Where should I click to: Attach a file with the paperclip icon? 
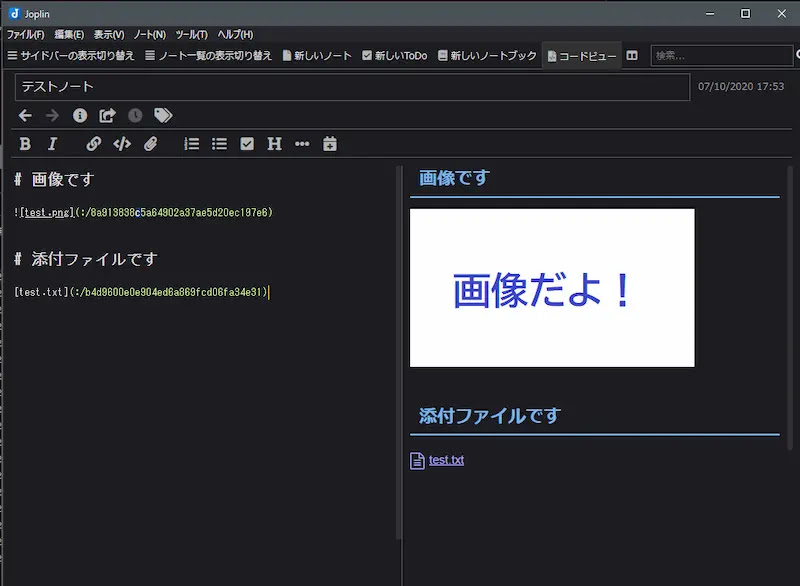coord(151,144)
